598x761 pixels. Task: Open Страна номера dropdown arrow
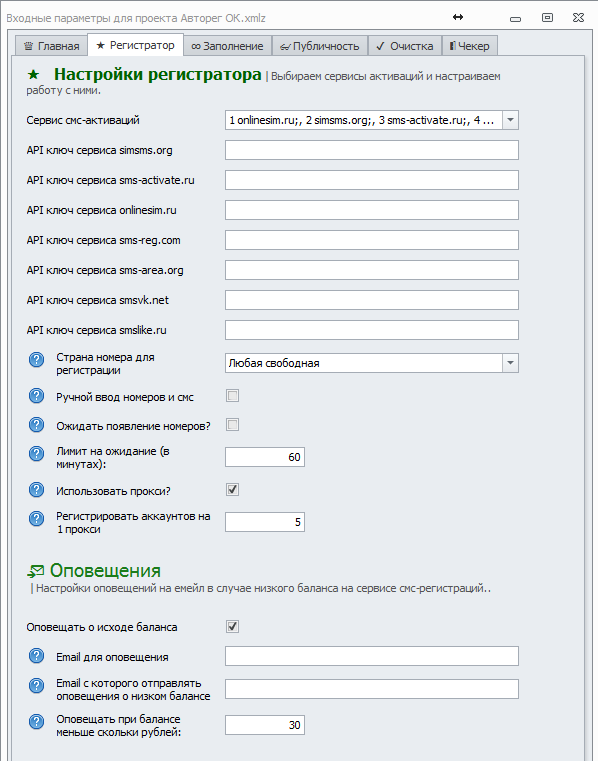click(510, 363)
